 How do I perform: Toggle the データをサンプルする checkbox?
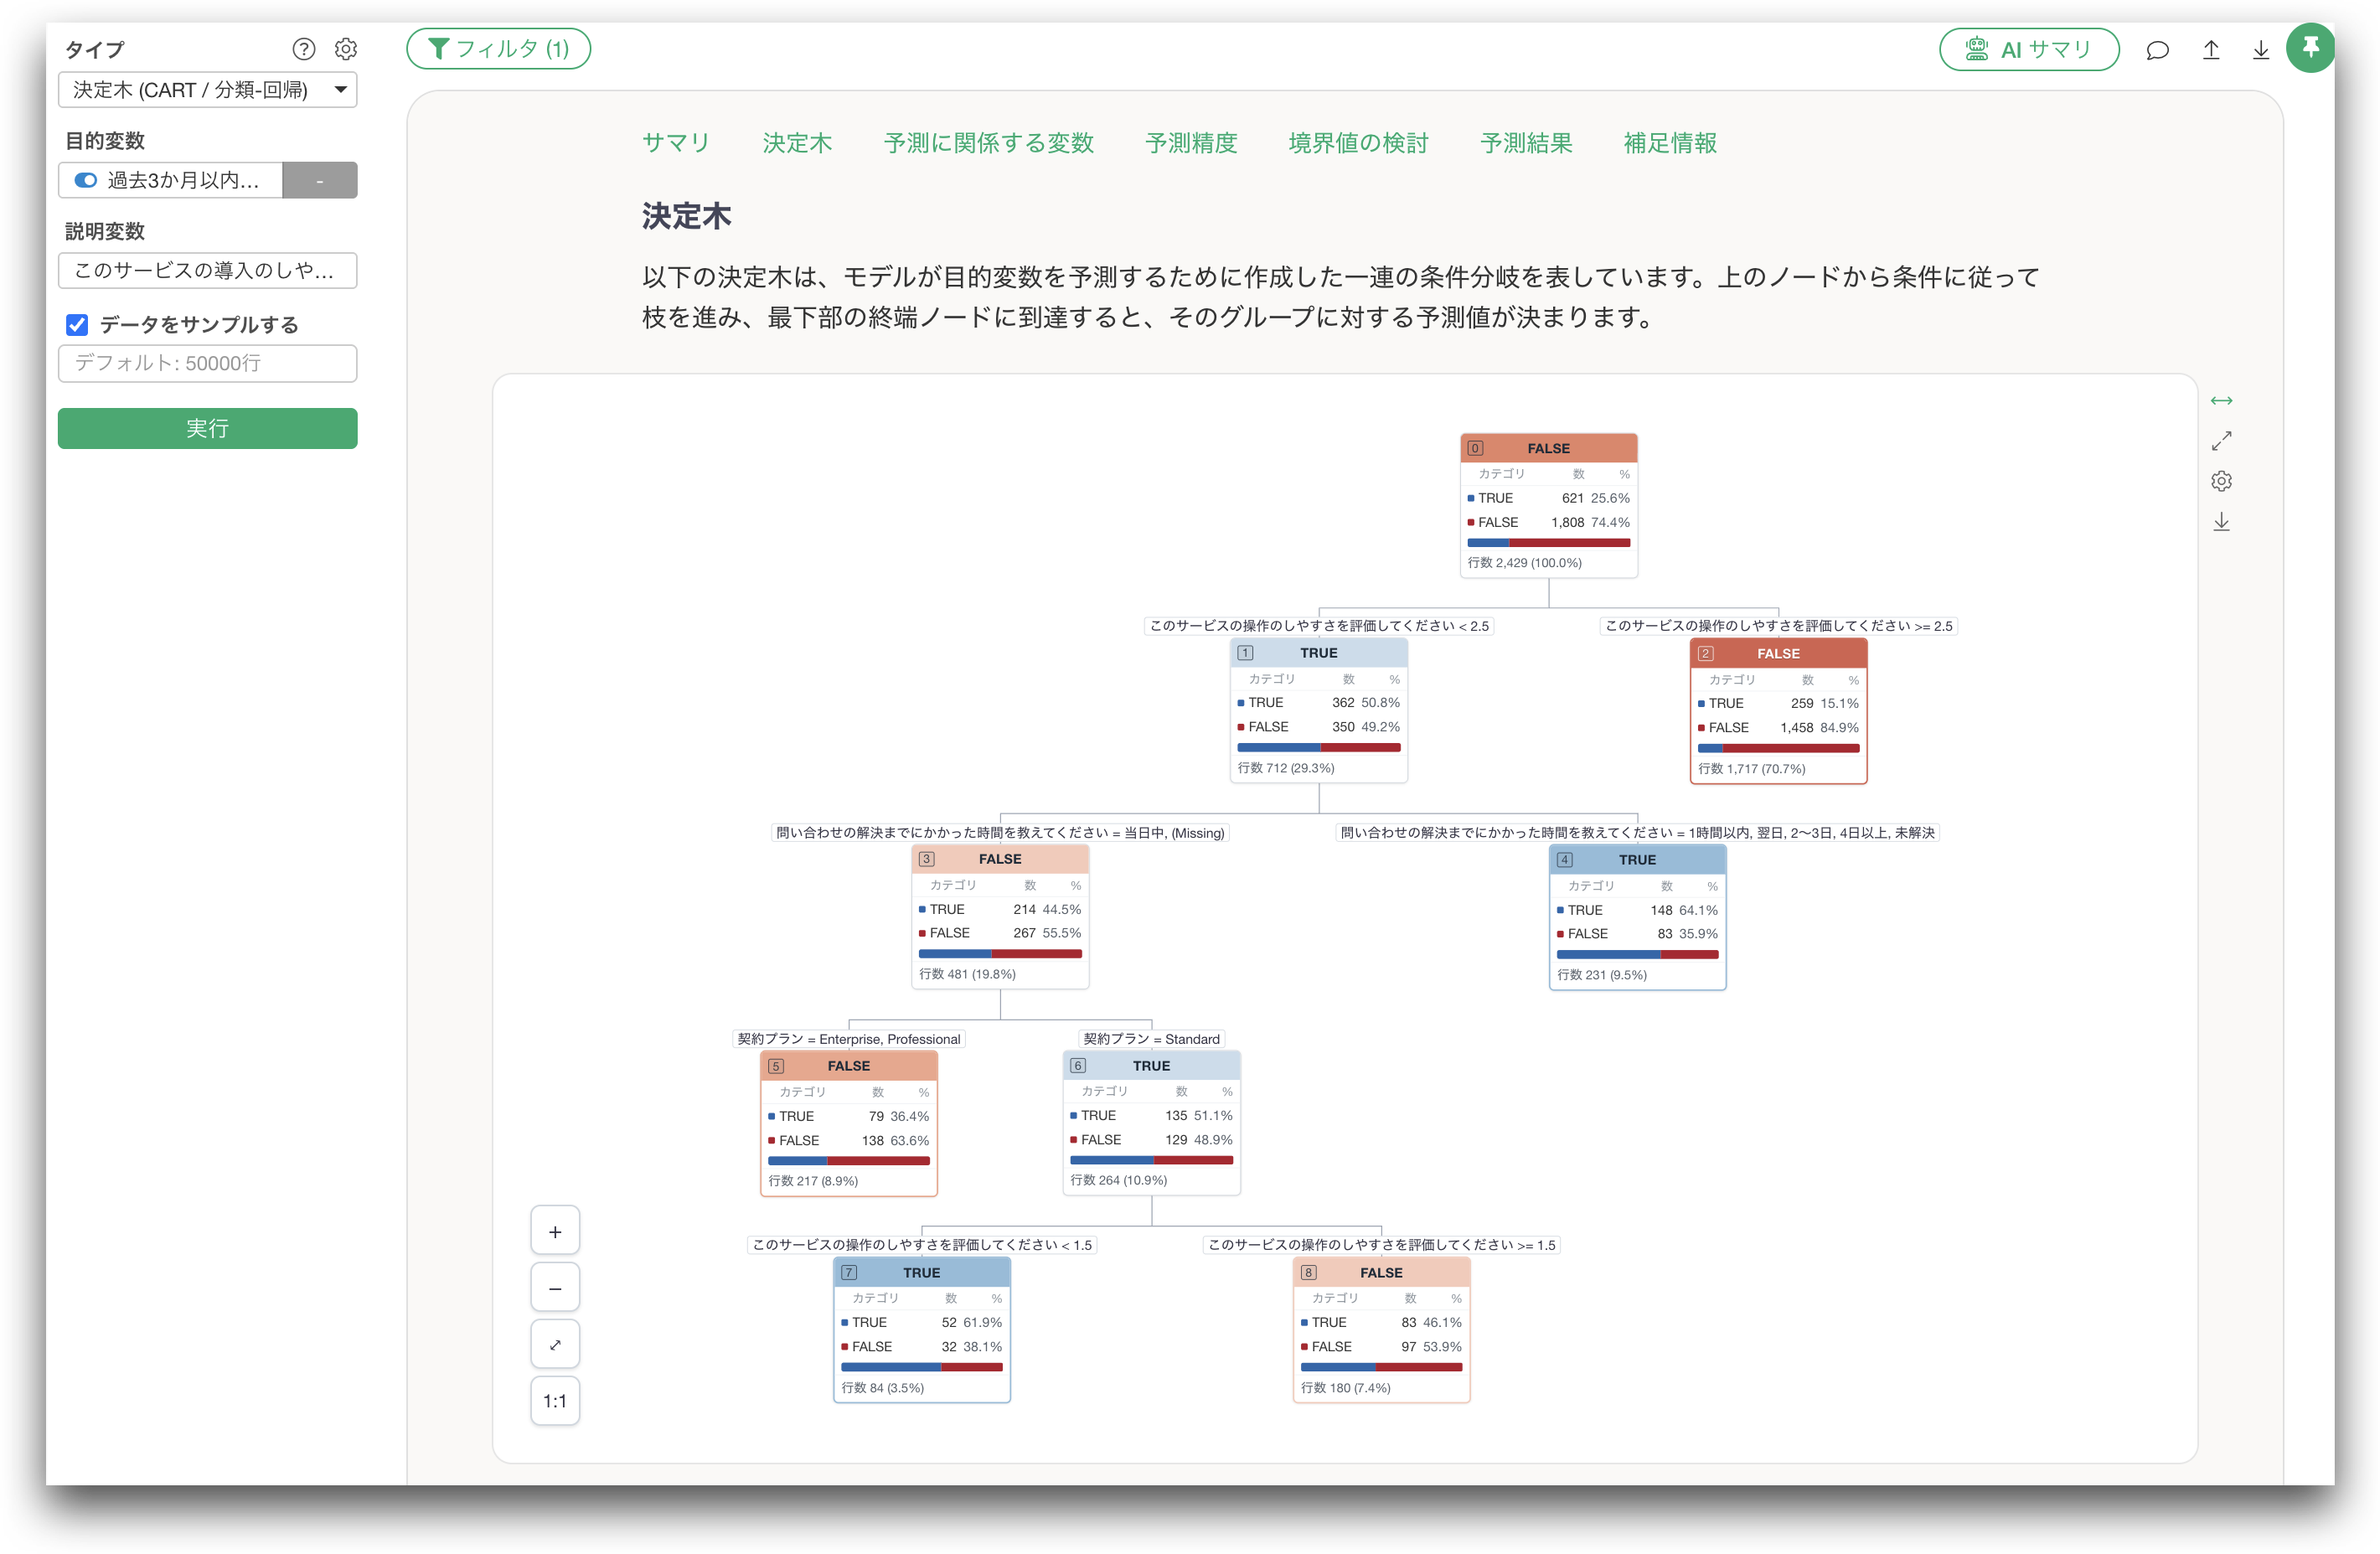click(x=77, y=324)
